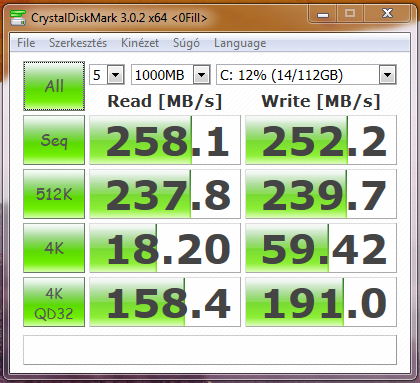Image resolution: width=420 pixels, height=383 pixels.
Task: Expand the C: drive selection dropdown
Action: [387, 75]
